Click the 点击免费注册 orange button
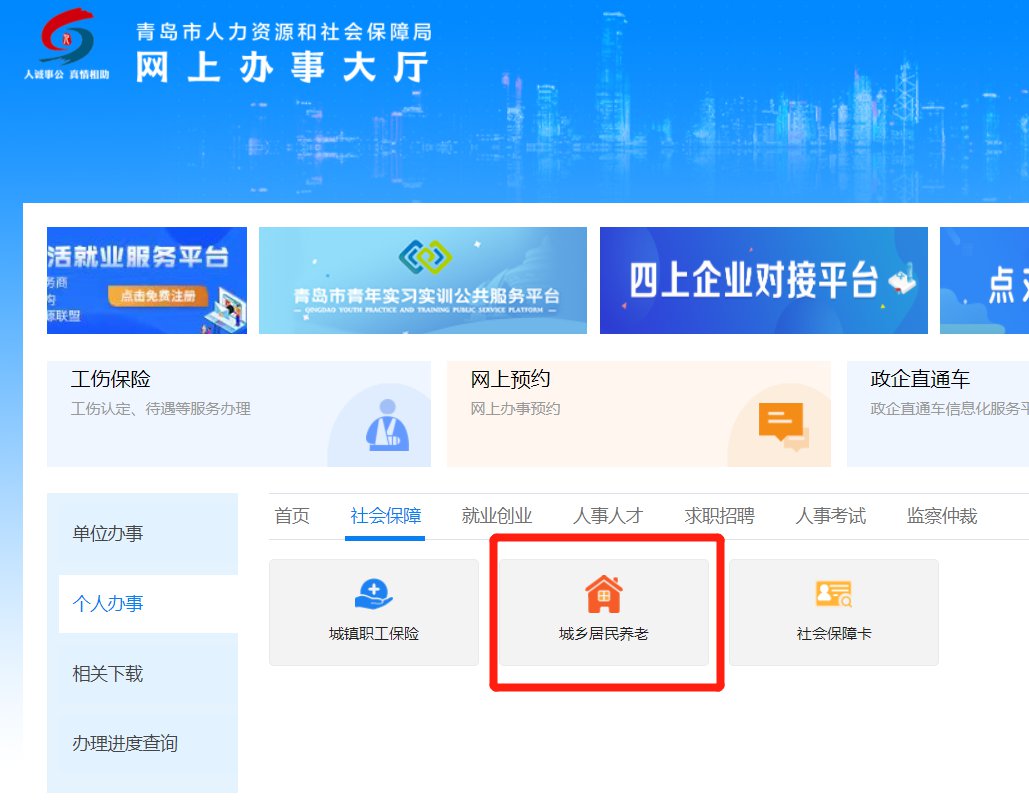This screenshot has height=810, width=1029. pyautogui.click(x=158, y=296)
